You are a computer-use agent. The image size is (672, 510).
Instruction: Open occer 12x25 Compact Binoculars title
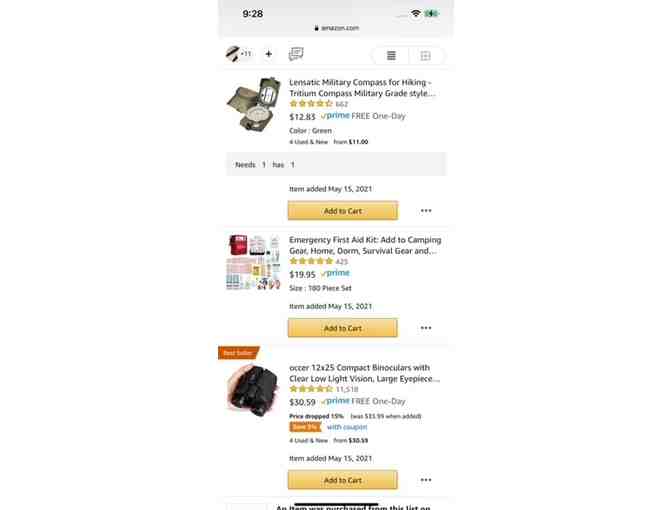[x=364, y=373]
